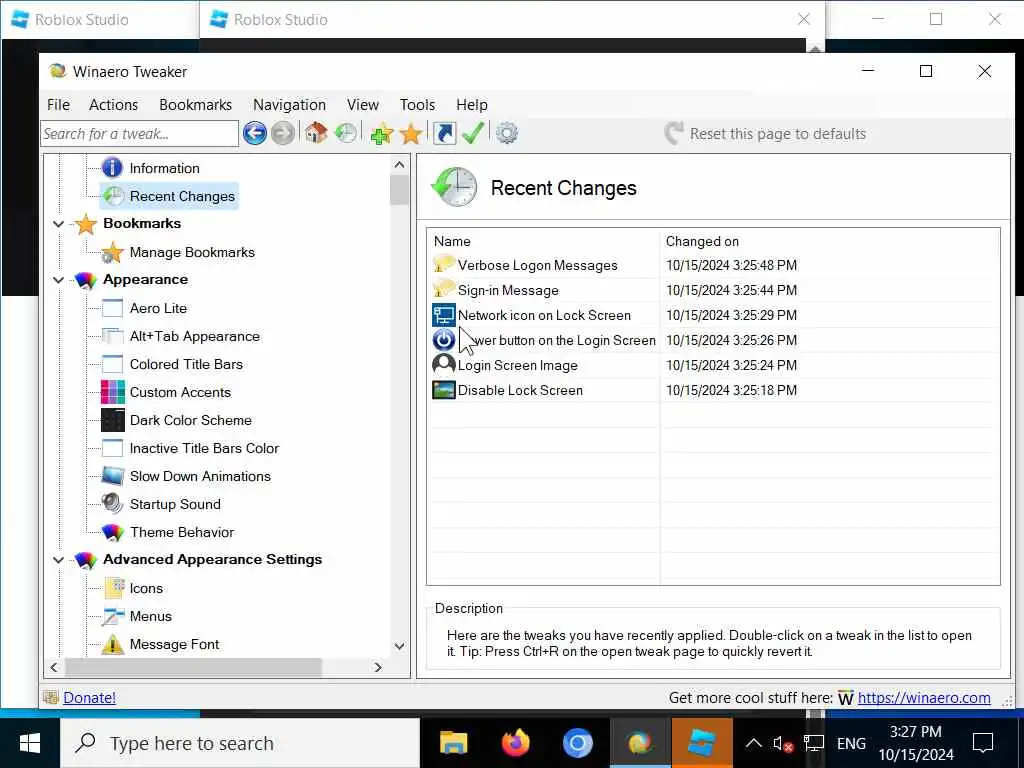Select Menus in the tree
This screenshot has height=768, width=1024.
coord(150,616)
